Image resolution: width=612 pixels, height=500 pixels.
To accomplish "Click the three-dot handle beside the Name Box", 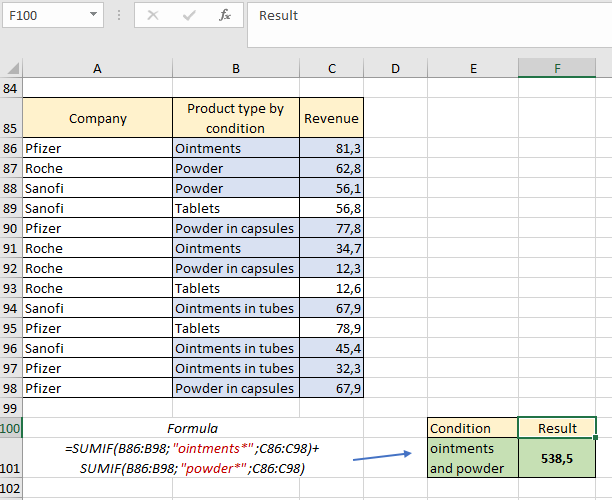I will pyautogui.click(x=119, y=16).
